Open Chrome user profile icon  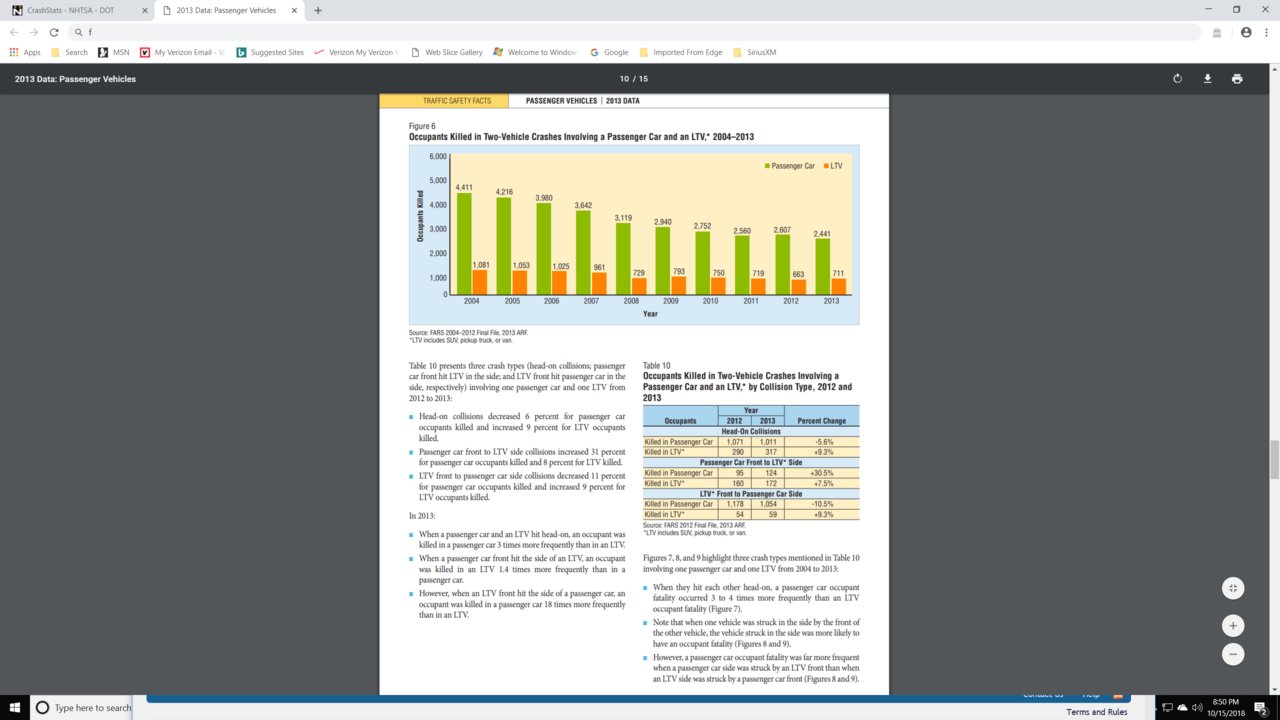[1246, 32]
